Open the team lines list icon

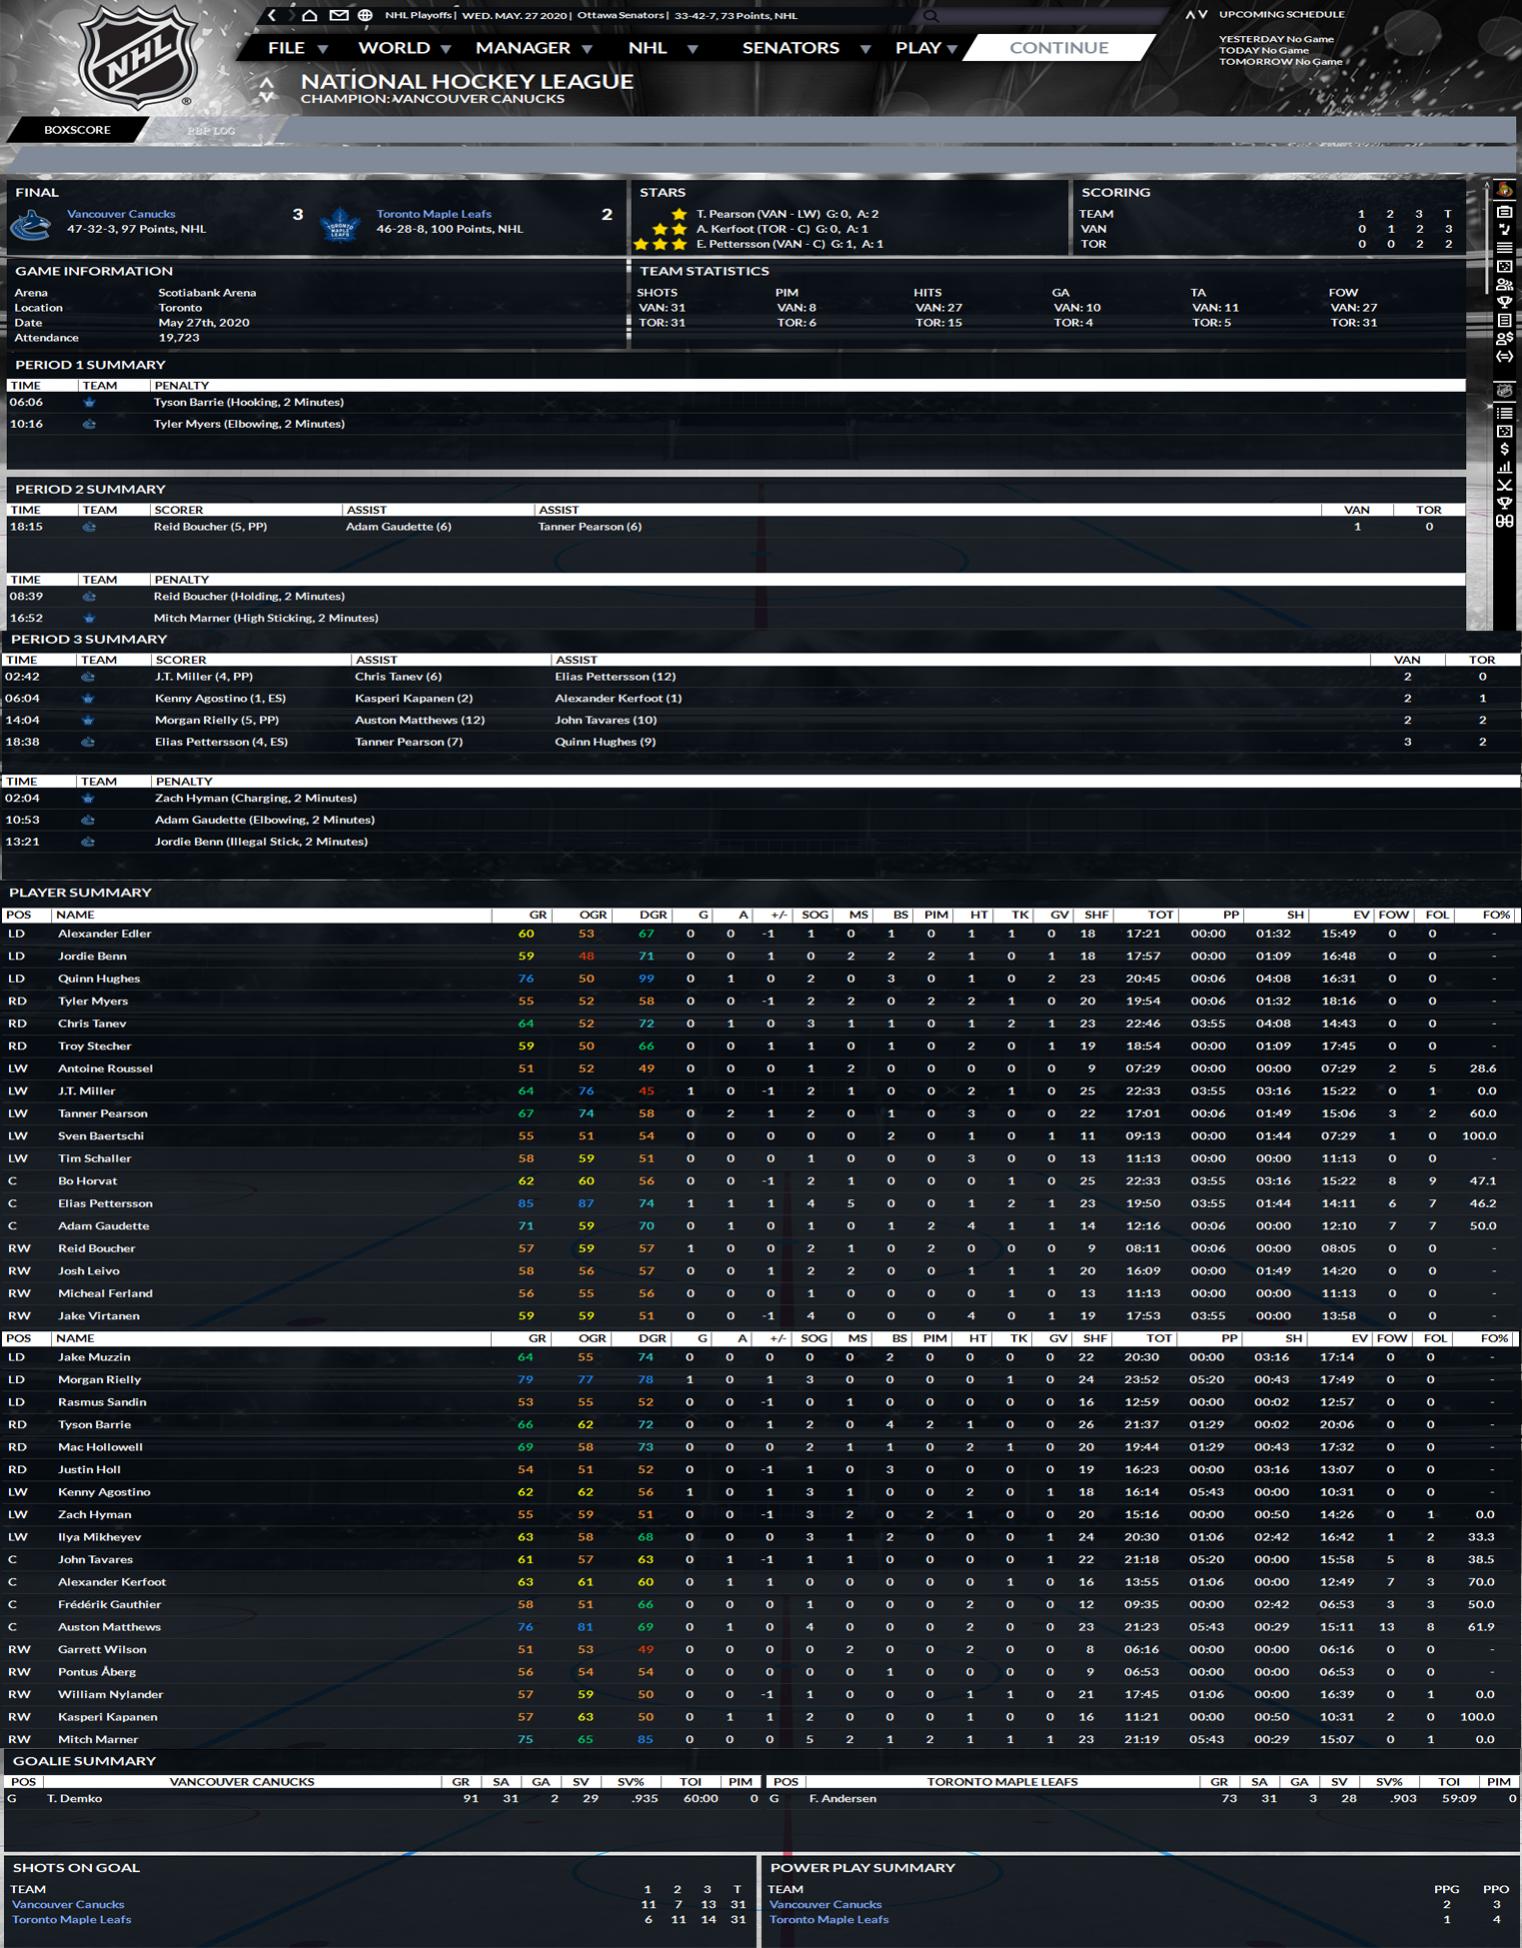1504,247
